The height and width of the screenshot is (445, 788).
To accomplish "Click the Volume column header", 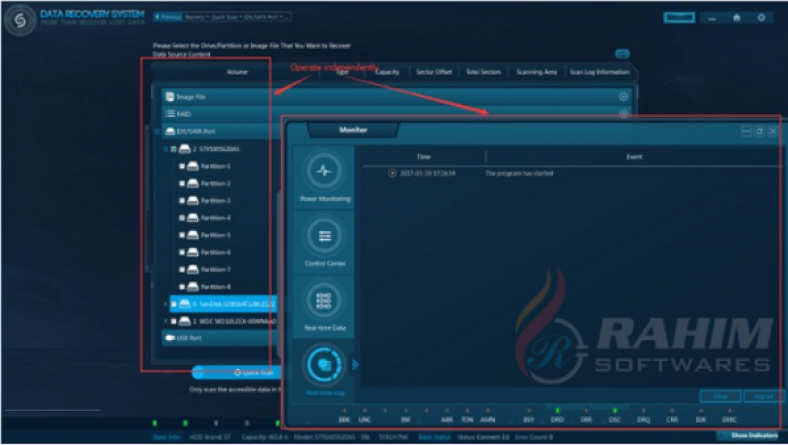I will pyautogui.click(x=237, y=72).
